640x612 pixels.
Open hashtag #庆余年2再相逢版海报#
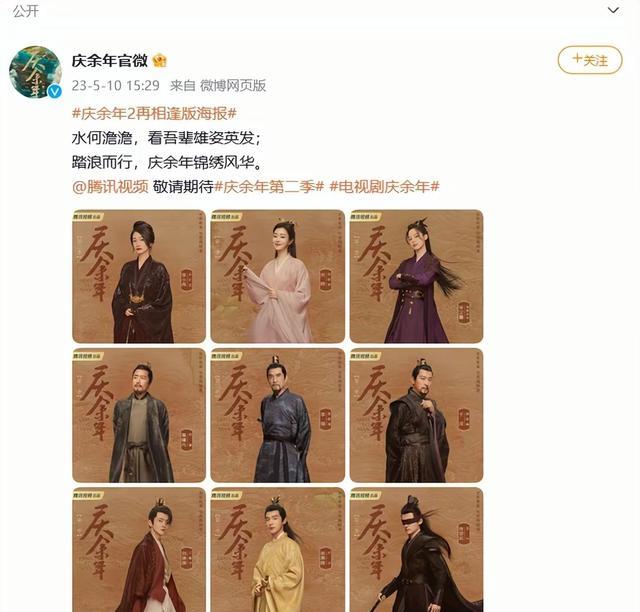click(x=154, y=113)
